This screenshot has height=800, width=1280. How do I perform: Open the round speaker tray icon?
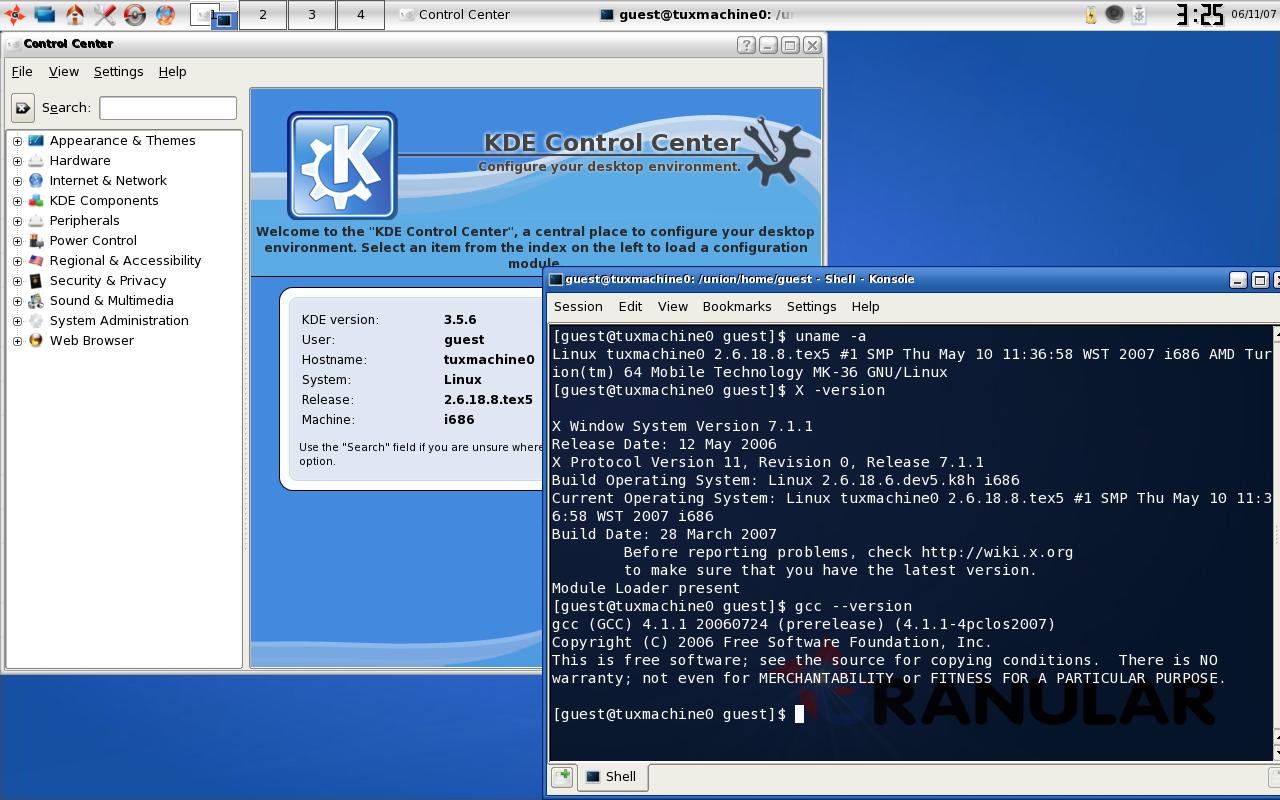pyautogui.click(x=1114, y=14)
